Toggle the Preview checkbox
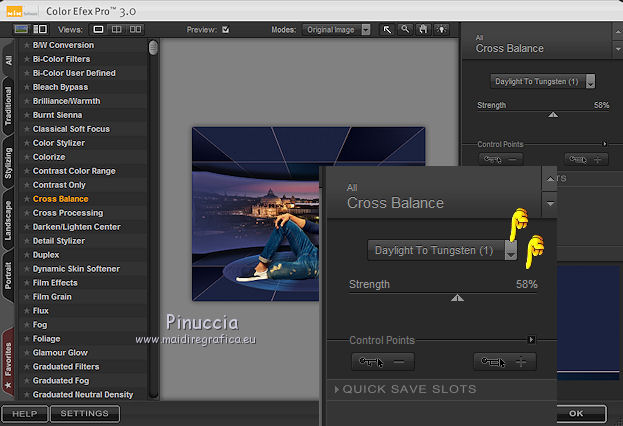This screenshot has height=426, width=623. (x=226, y=29)
